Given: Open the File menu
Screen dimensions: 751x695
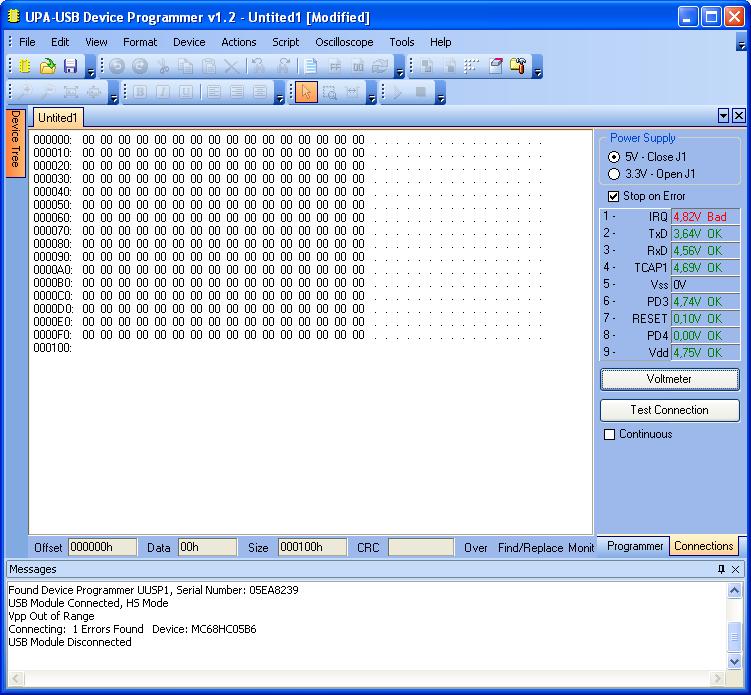Looking at the screenshot, I should (x=27, y=42).
